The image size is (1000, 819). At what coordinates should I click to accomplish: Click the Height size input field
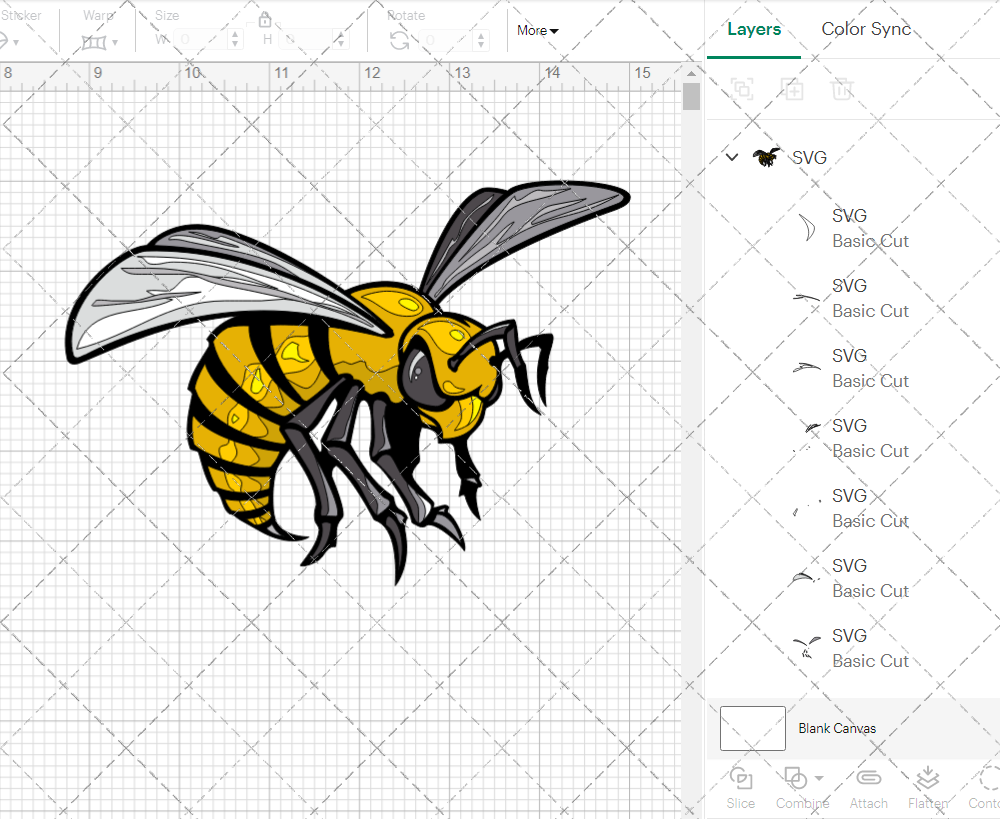(x=306, y=40)
